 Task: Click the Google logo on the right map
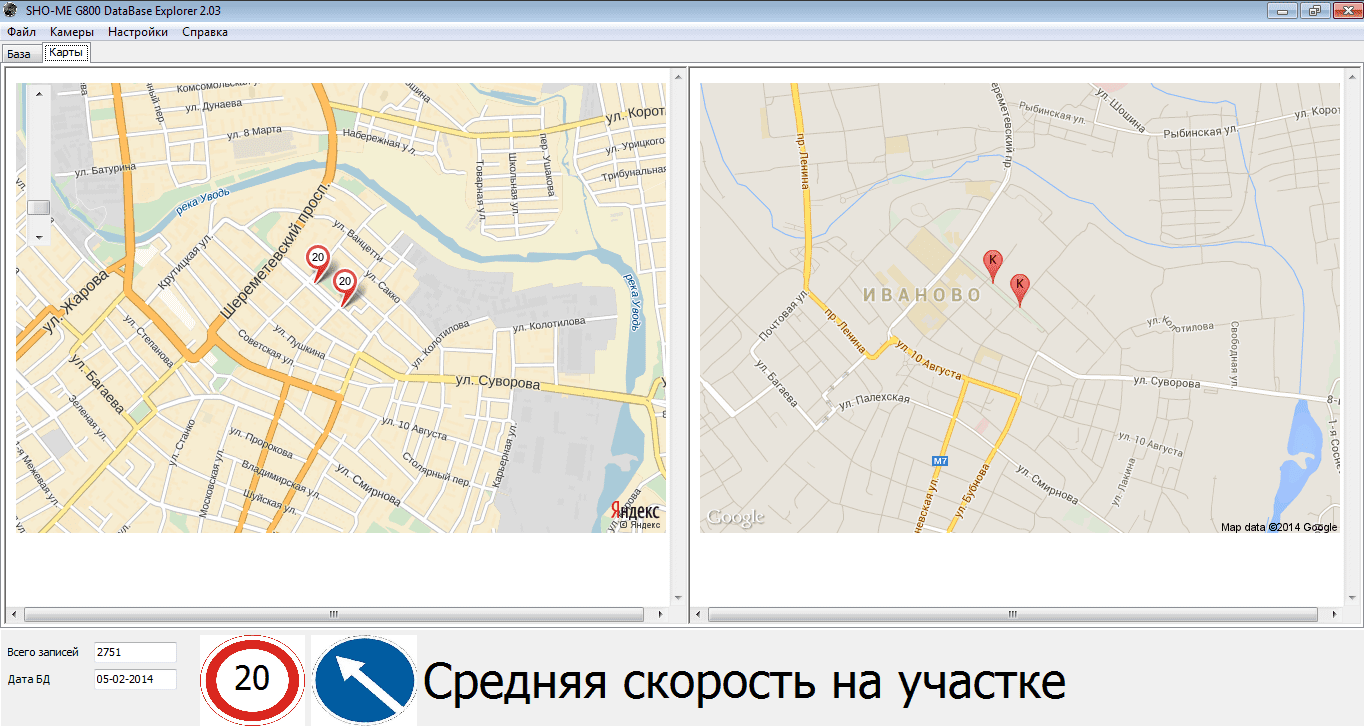click(735, 517)
